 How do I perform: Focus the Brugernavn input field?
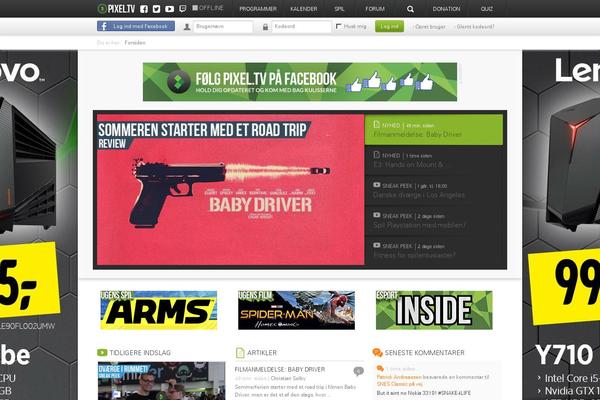223,26
